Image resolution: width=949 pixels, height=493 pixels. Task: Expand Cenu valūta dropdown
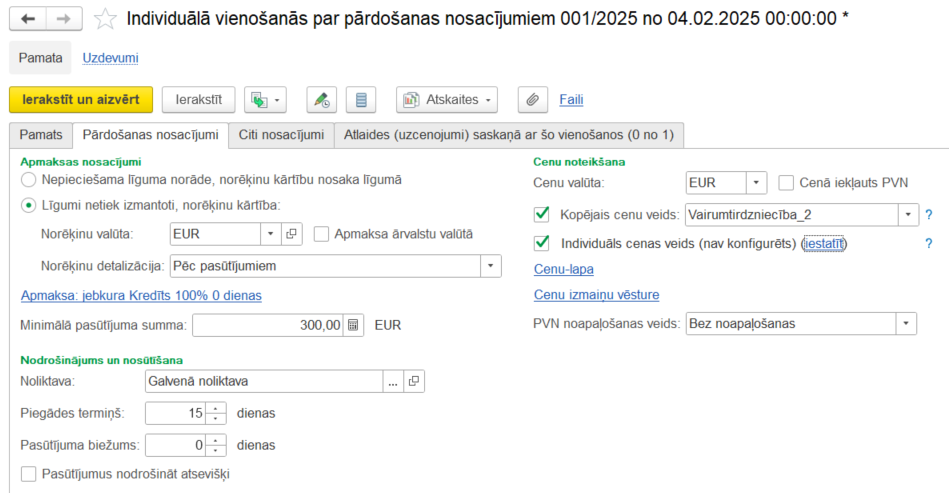(x=756, y=183)
